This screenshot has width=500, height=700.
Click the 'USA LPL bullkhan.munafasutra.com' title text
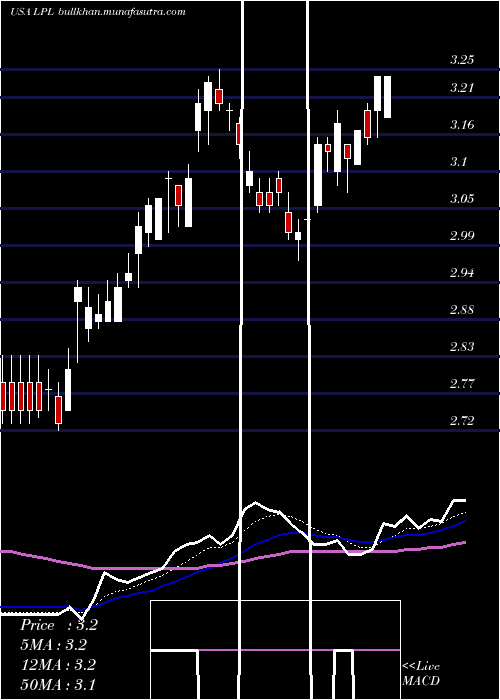98,12
